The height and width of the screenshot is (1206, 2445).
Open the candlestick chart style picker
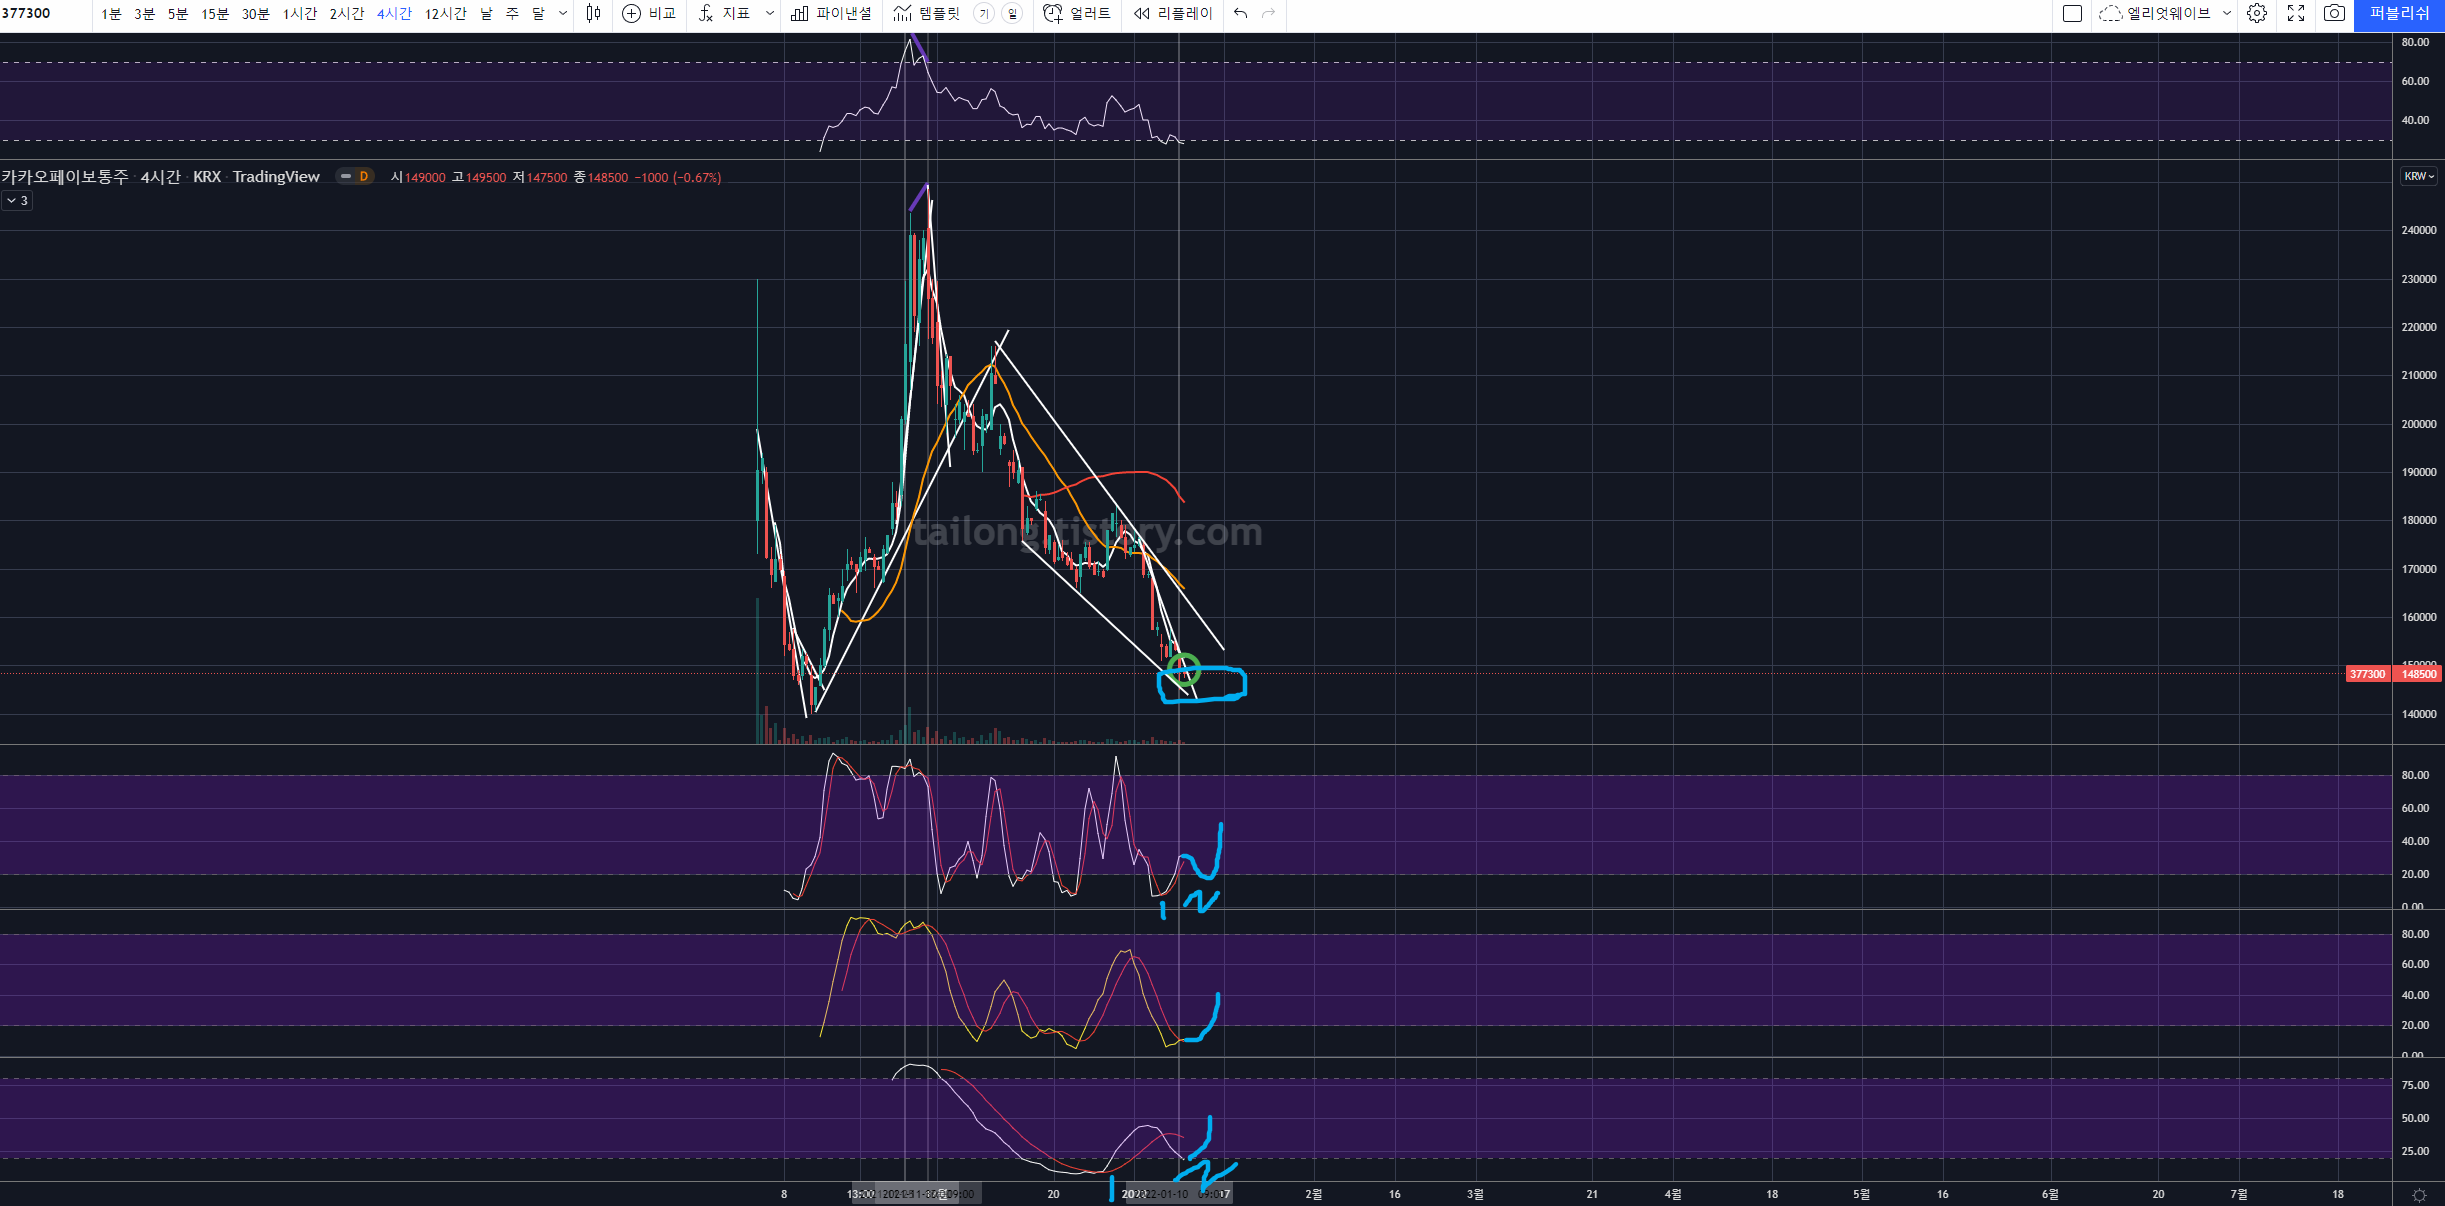(x=593, y=13)
